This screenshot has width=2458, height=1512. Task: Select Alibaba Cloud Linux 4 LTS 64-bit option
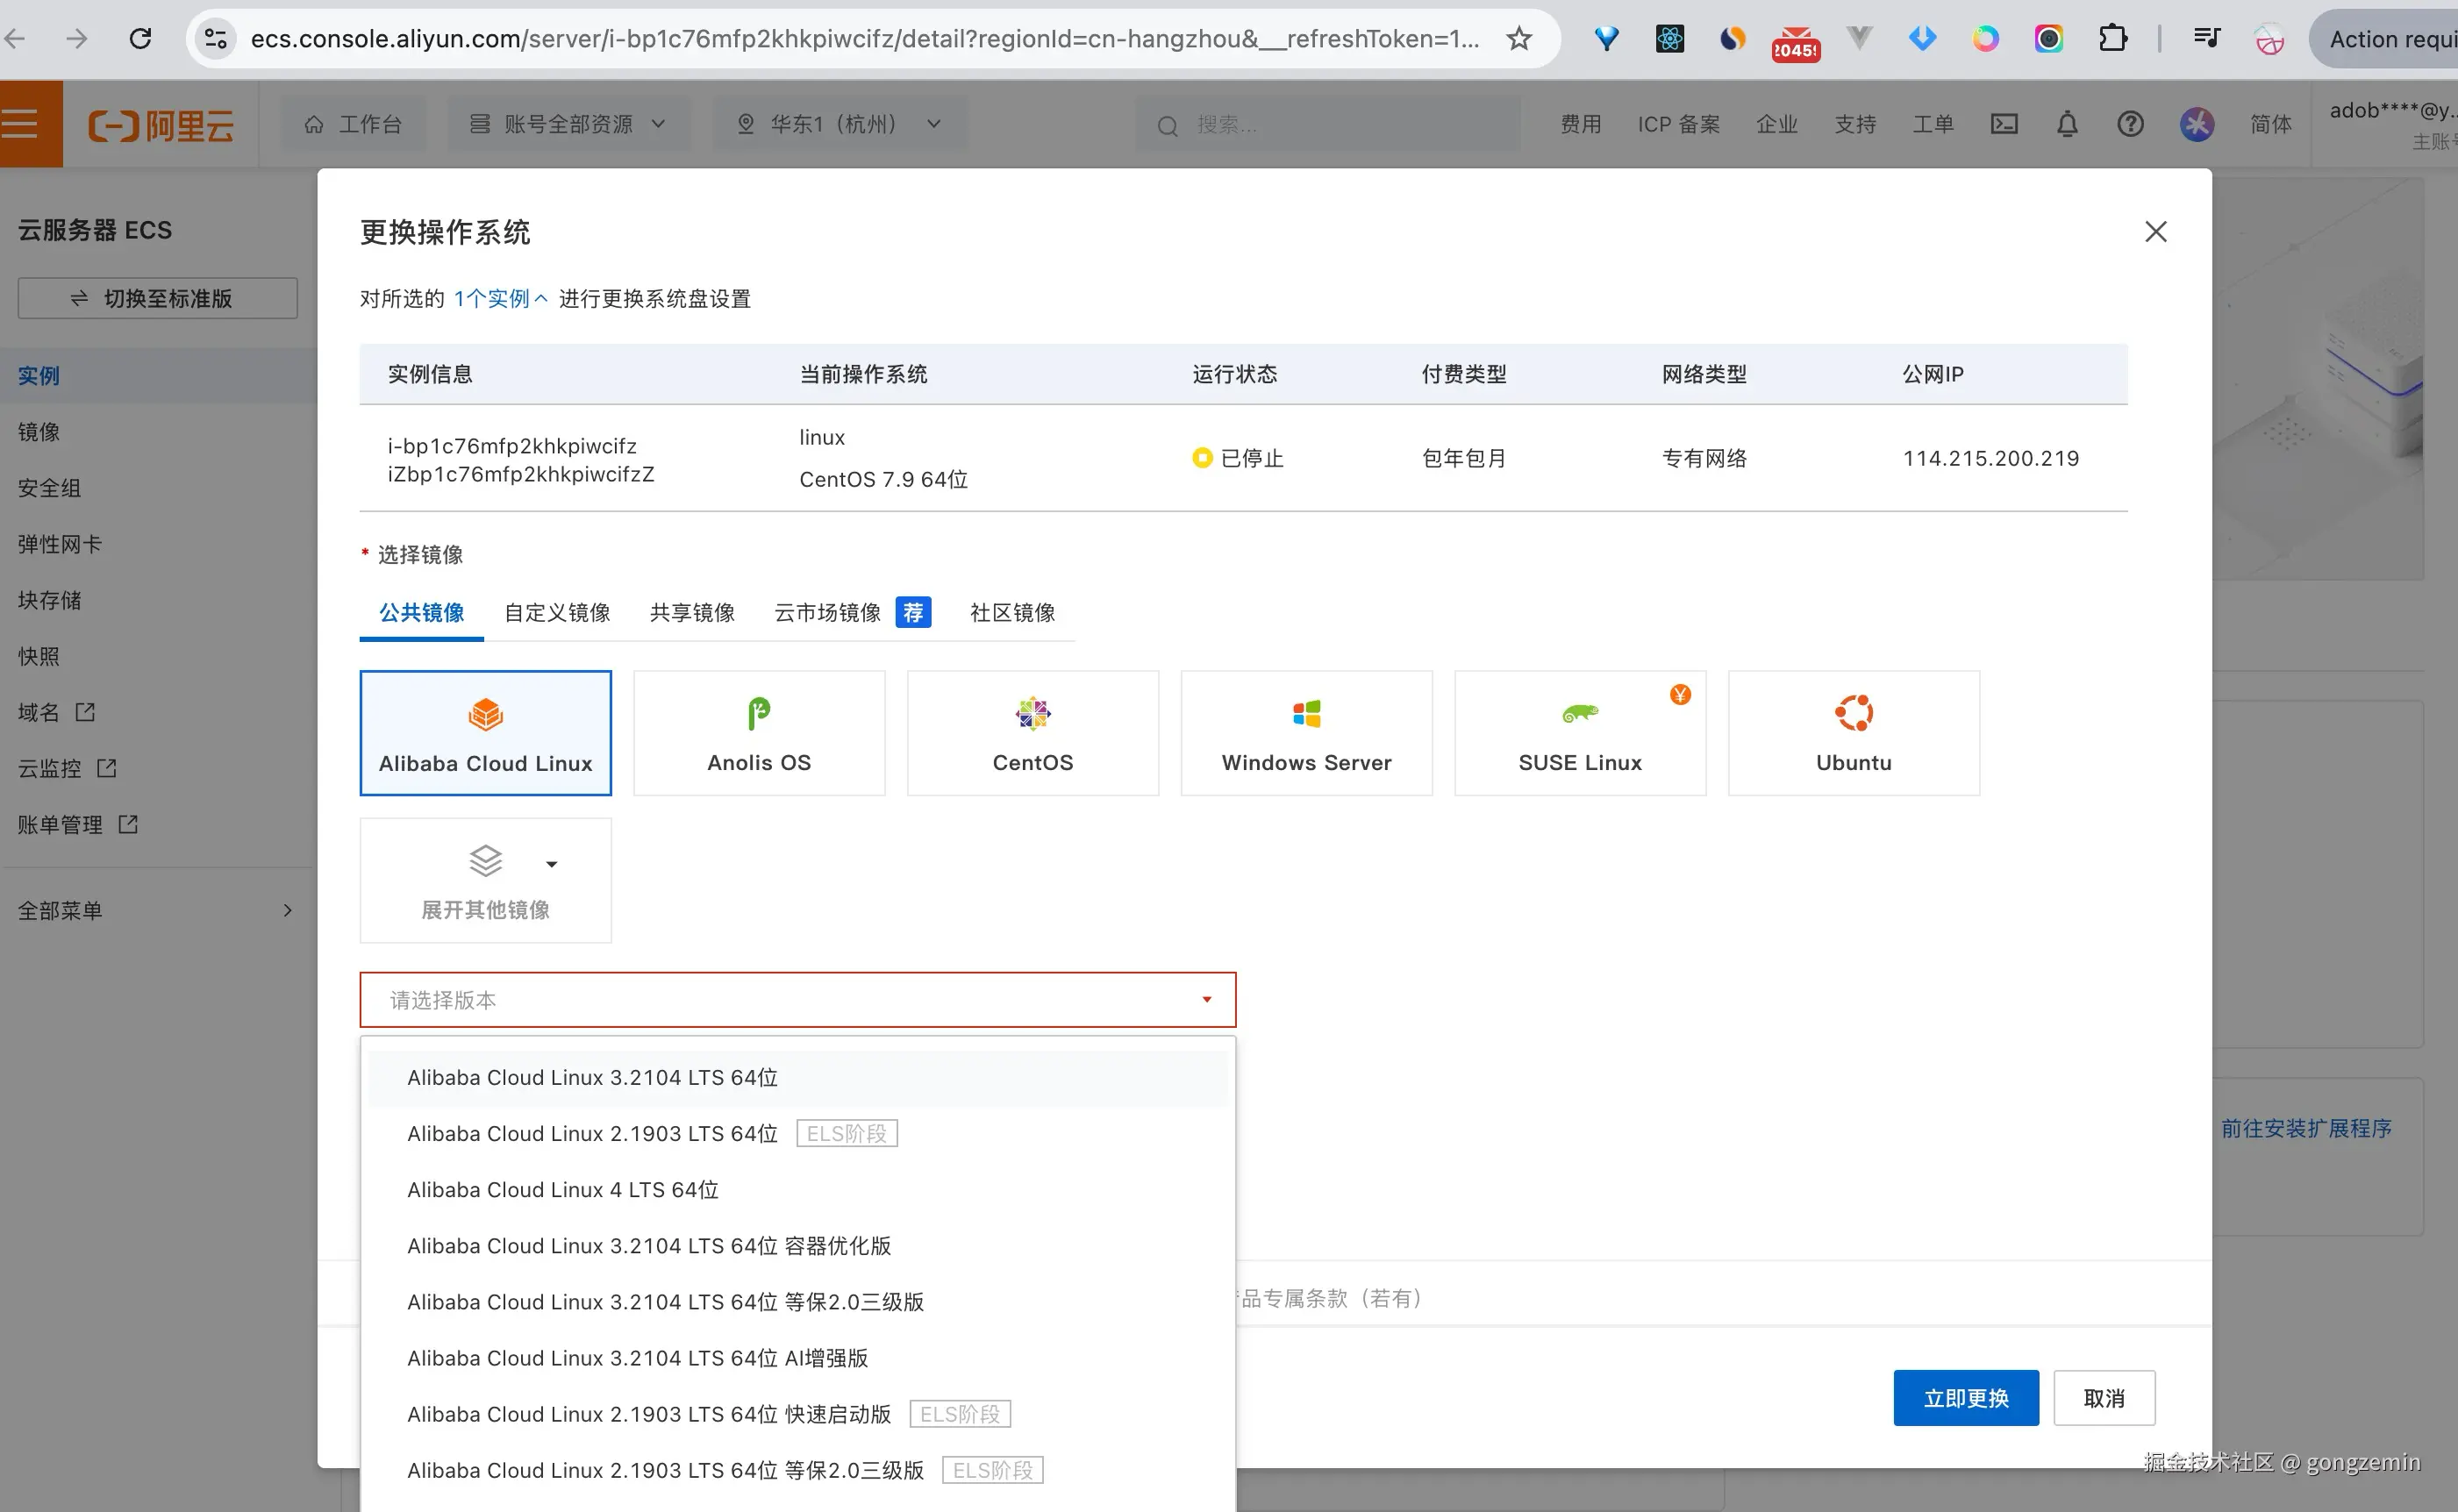click(562, 1189)
